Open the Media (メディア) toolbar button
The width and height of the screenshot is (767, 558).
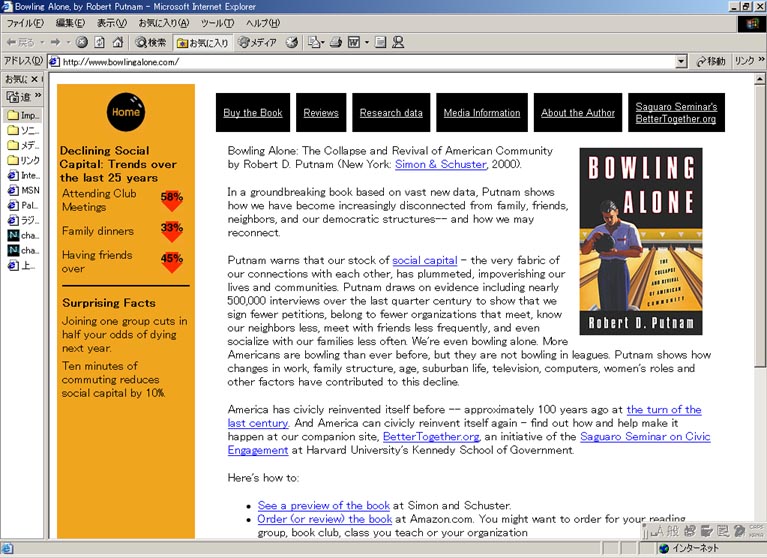257,43
